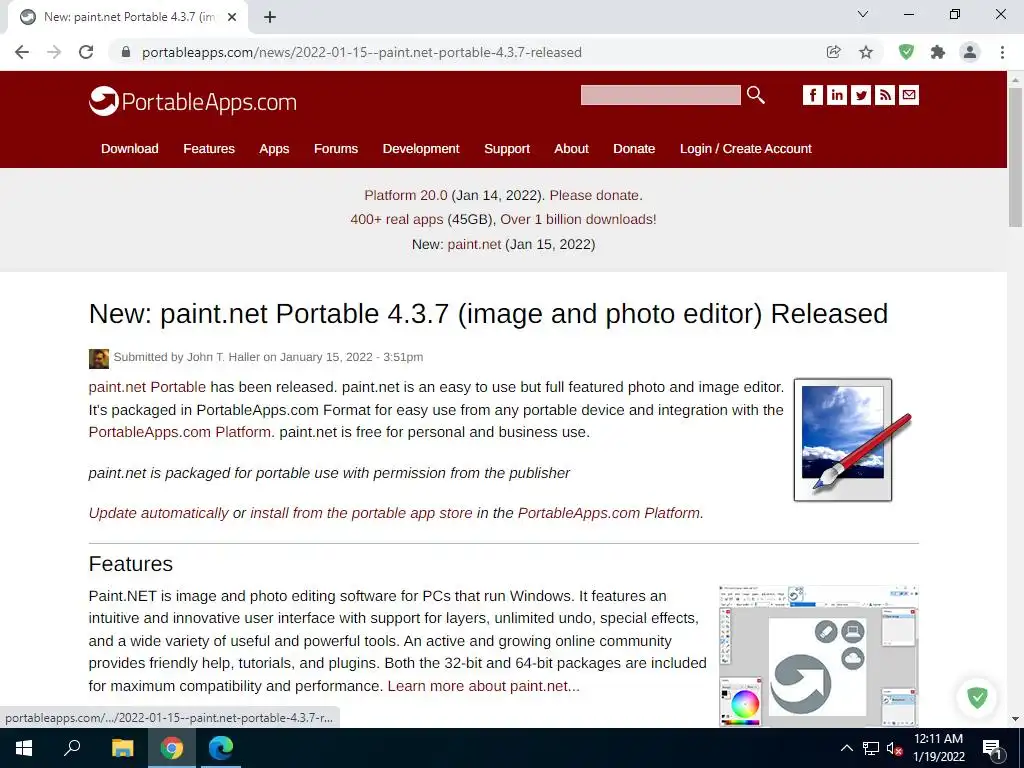Reload the page with refresh icon
This screenshot has height=768, width=1024.
point(86,52)
